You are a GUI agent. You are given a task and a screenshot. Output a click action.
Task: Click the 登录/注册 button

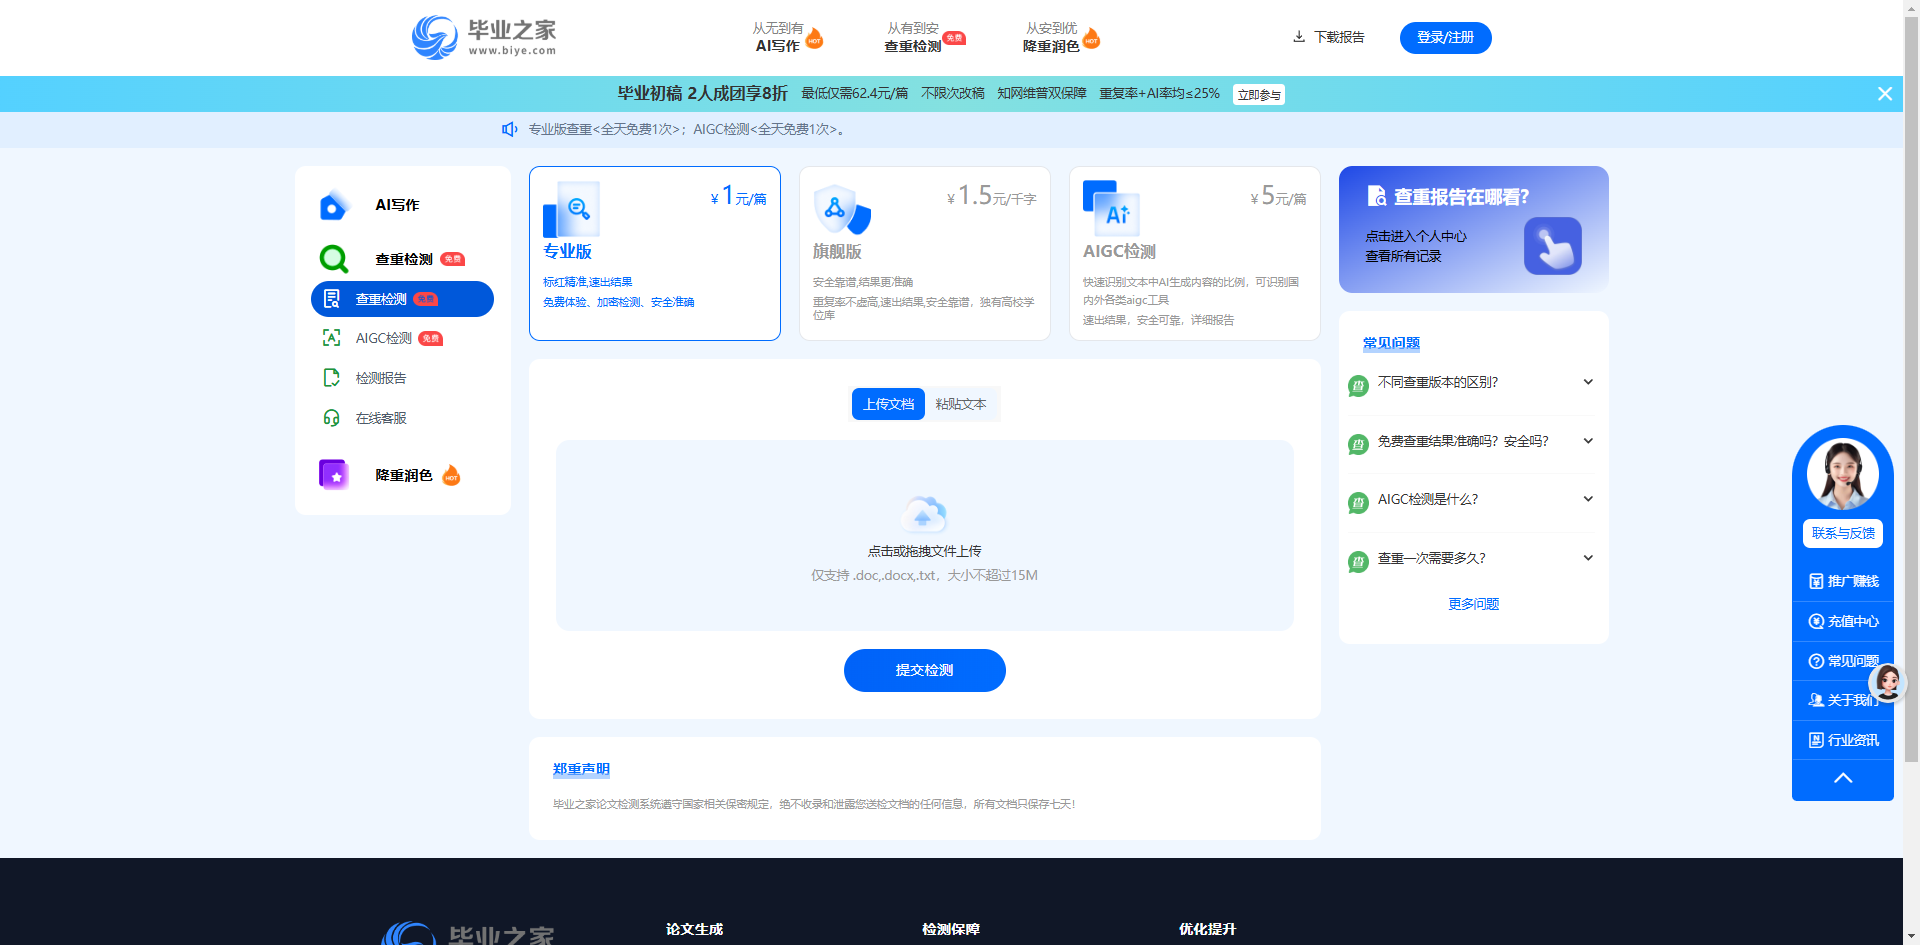point(1445,38)
